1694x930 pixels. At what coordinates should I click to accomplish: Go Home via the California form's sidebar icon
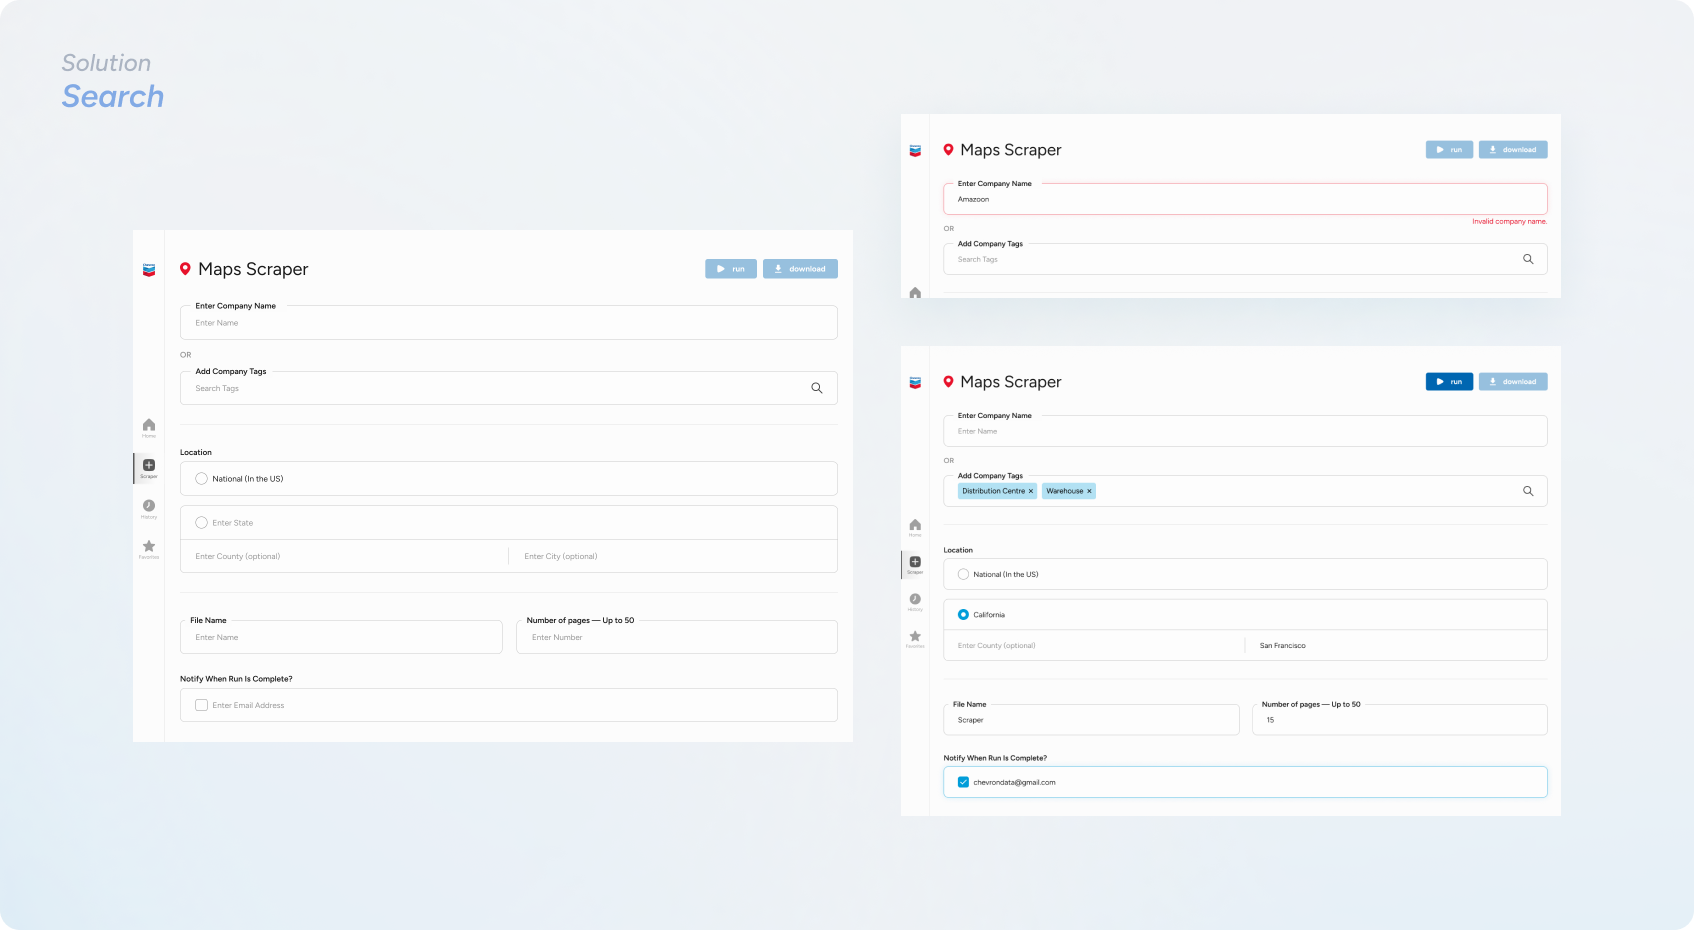914,525
